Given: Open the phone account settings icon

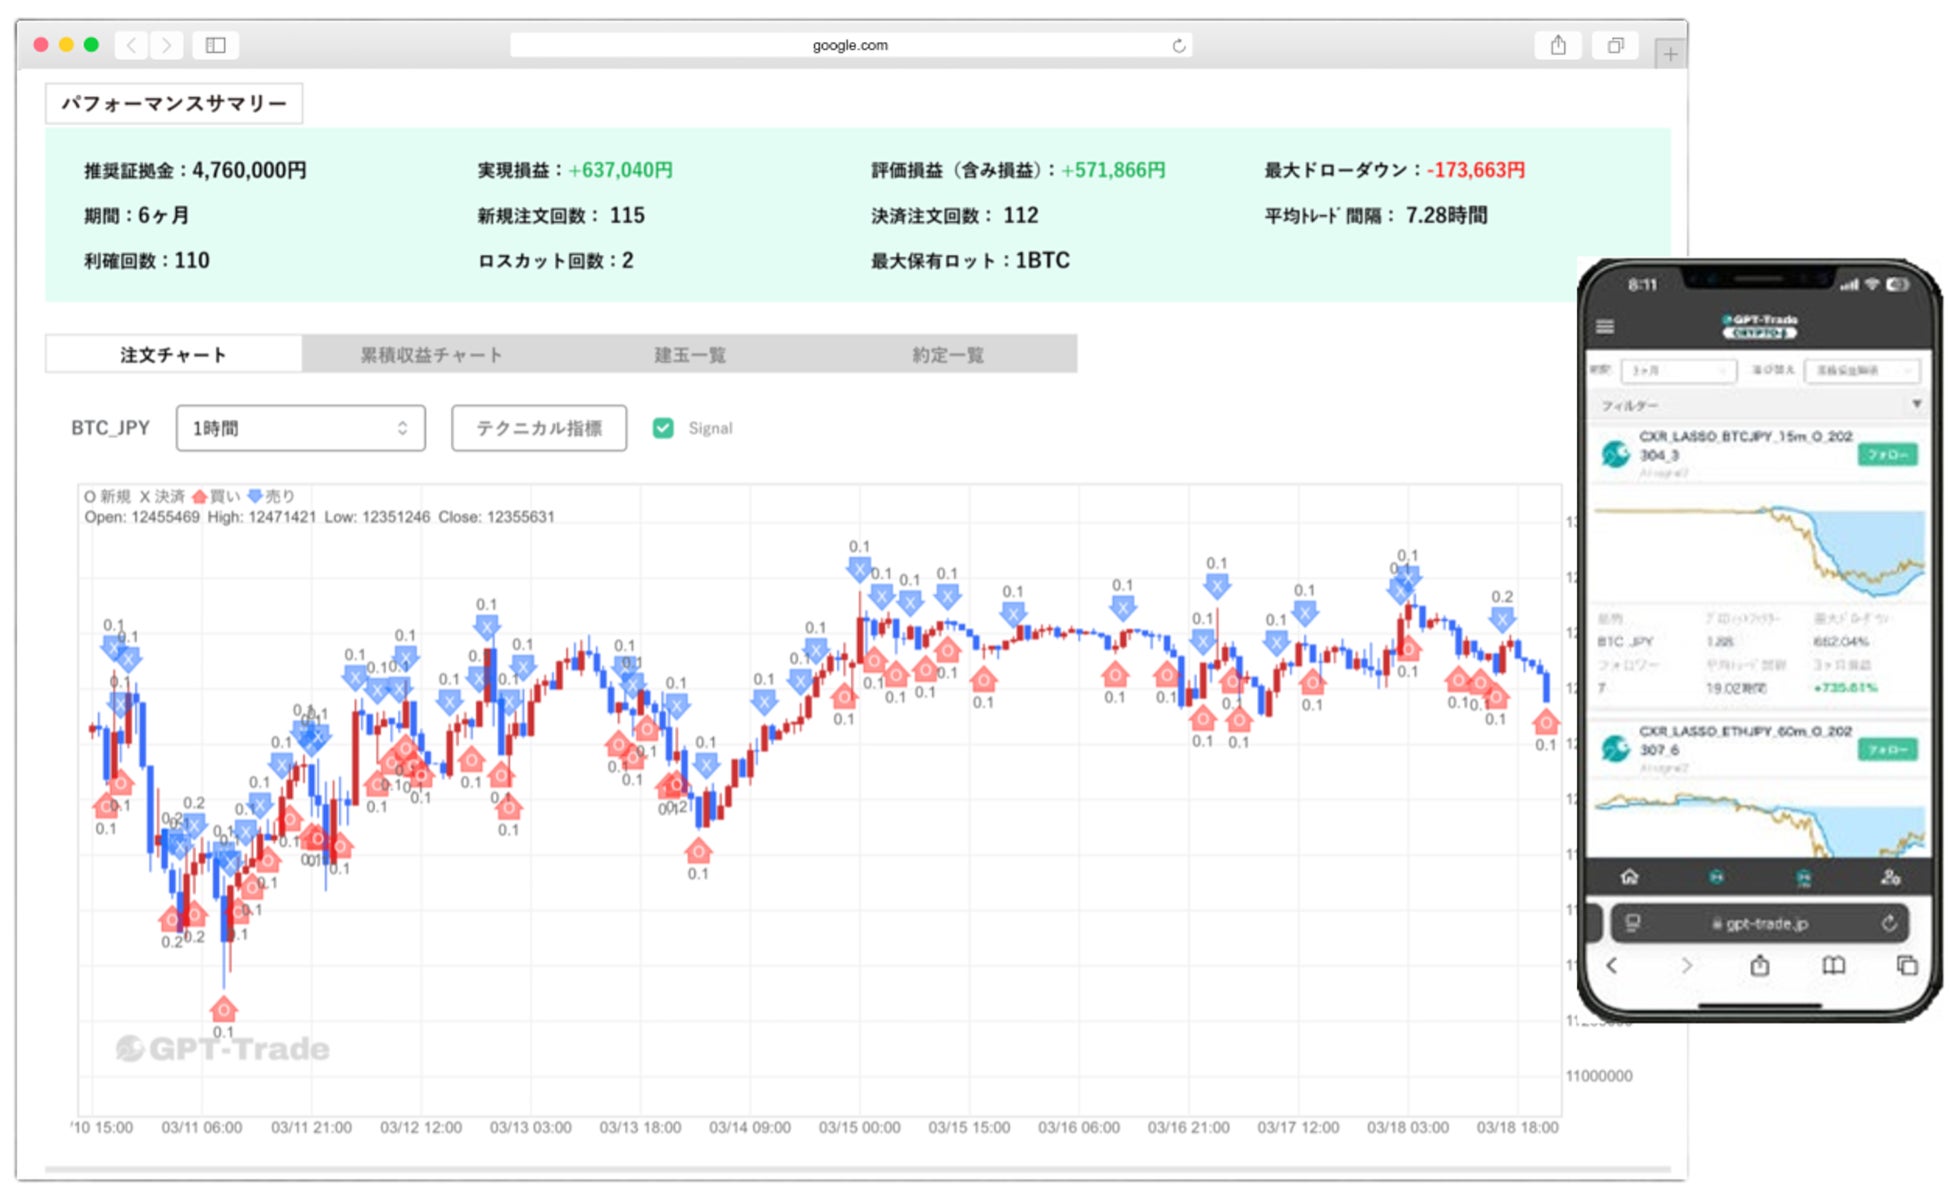Looking at the screenshot, I should click(1889, 877).
